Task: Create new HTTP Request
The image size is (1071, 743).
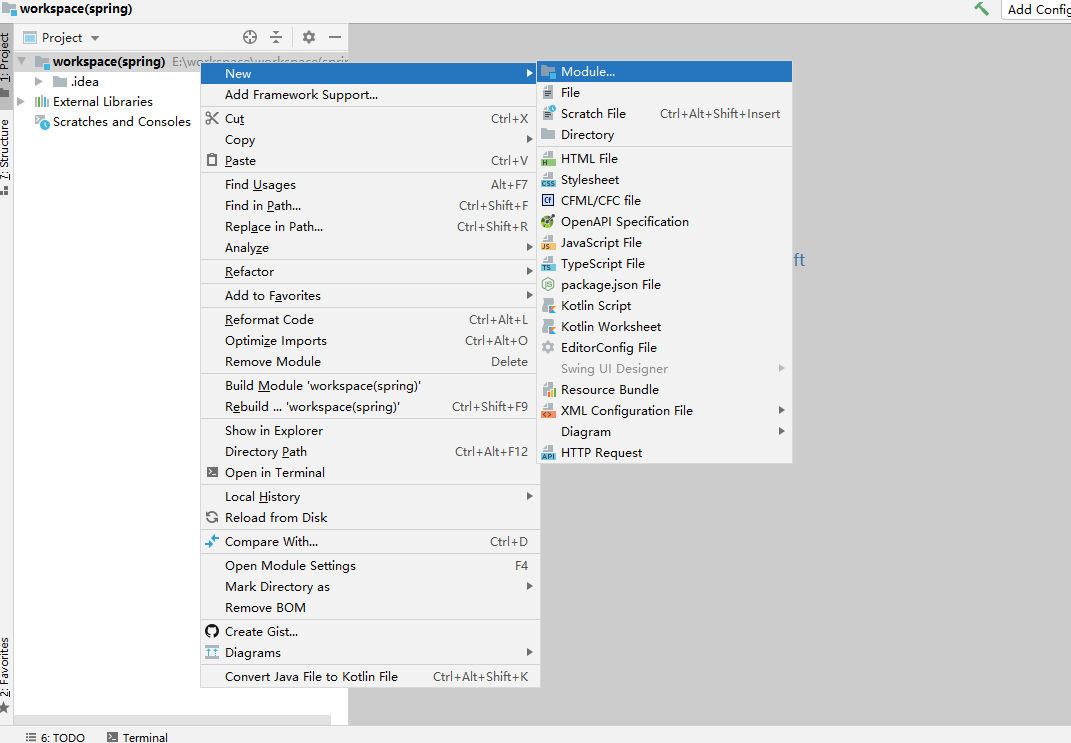Action: (601, 453)
